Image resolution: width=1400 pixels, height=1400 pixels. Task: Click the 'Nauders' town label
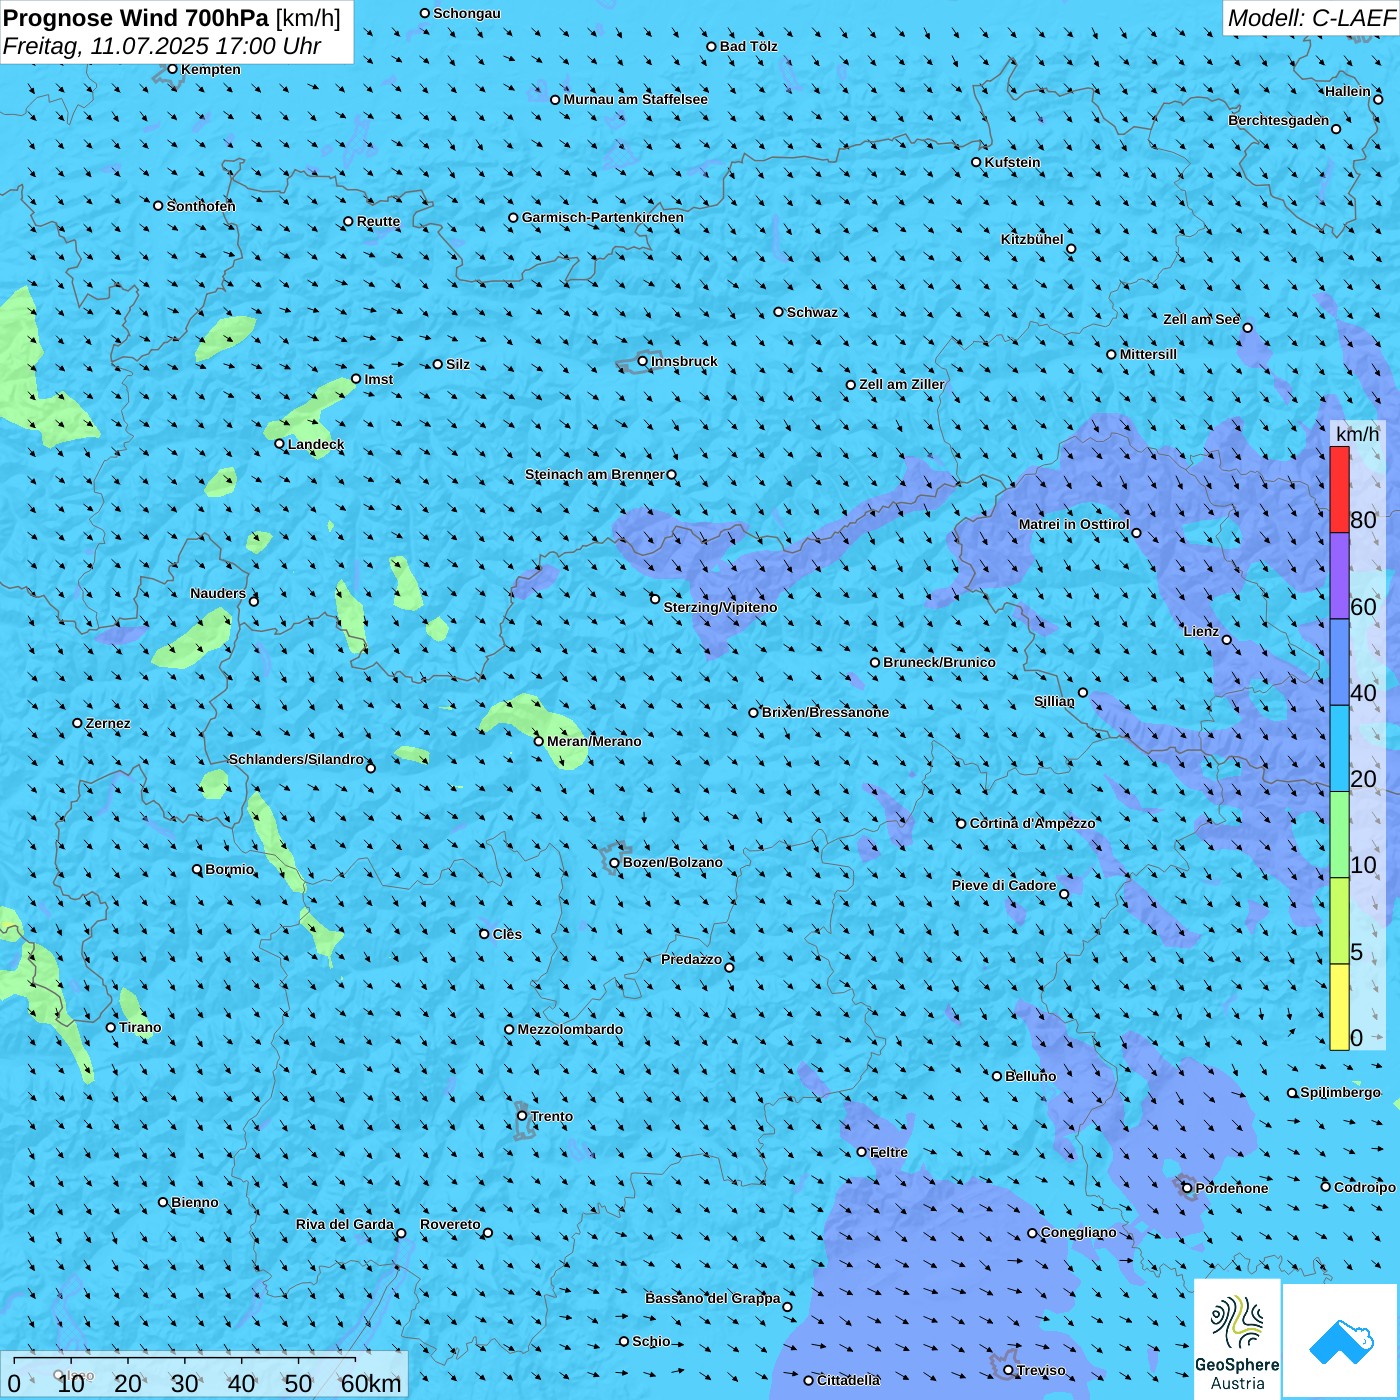click(x=218, y=593)
